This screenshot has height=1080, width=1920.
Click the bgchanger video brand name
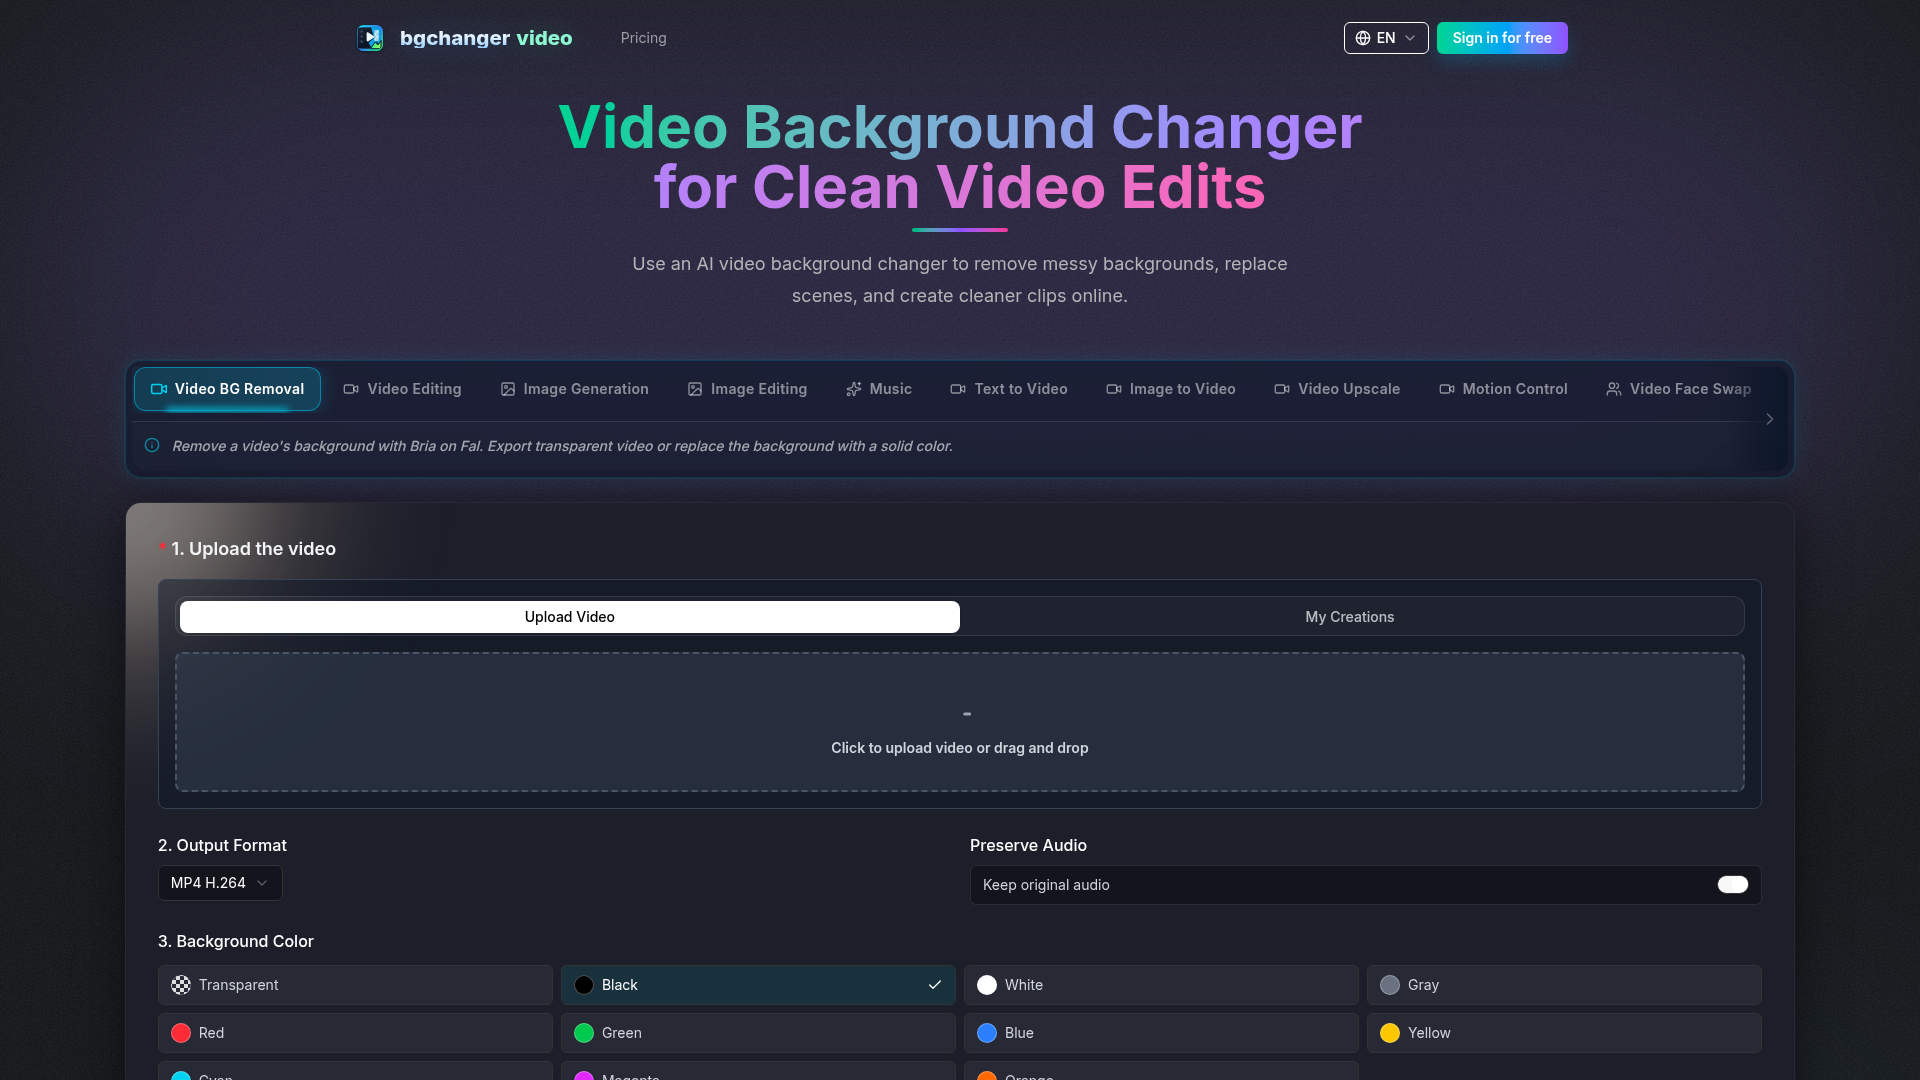486,38
